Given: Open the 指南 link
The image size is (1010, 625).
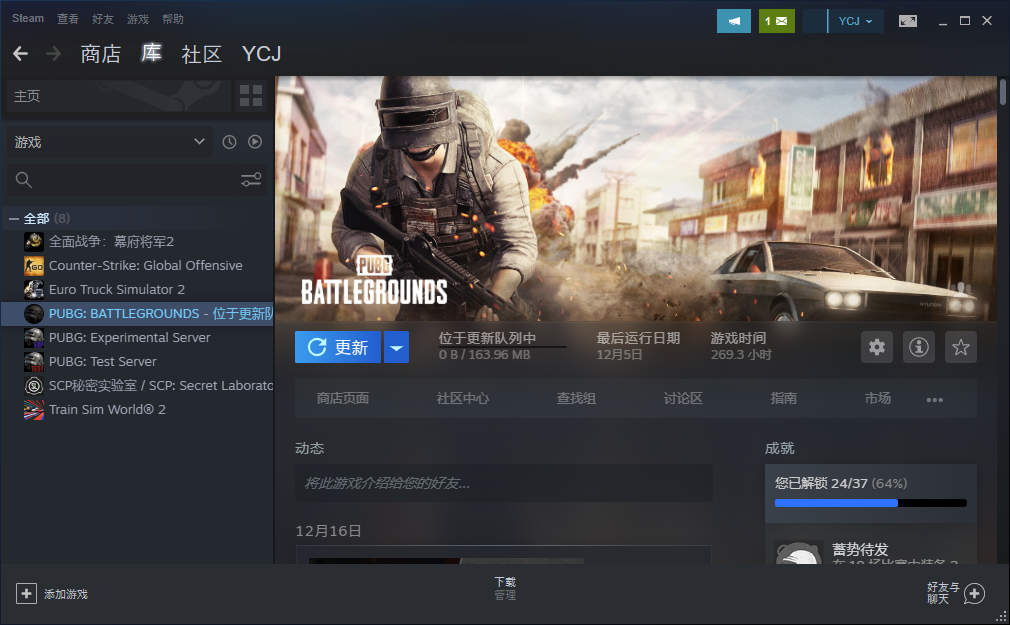Looking at the screenshot, I should (783, 398).
